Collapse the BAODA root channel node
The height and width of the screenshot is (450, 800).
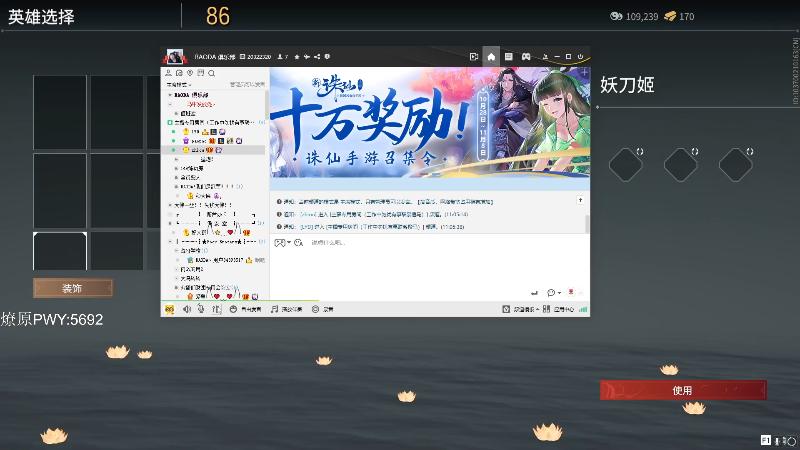tap(170, 95)
